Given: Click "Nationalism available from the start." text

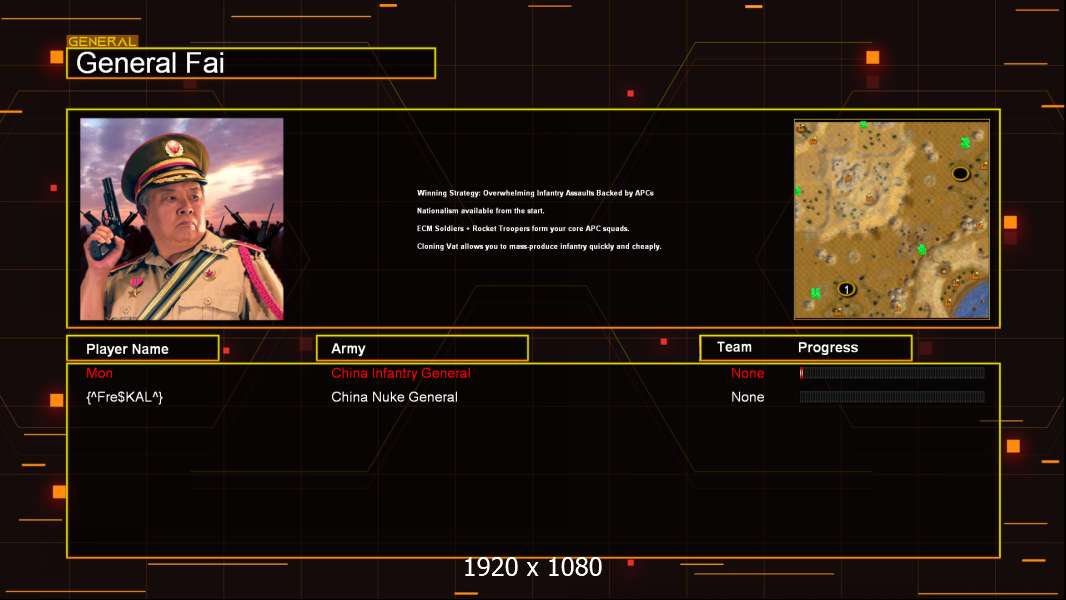Looking at the screenshot, I should 481,211.
